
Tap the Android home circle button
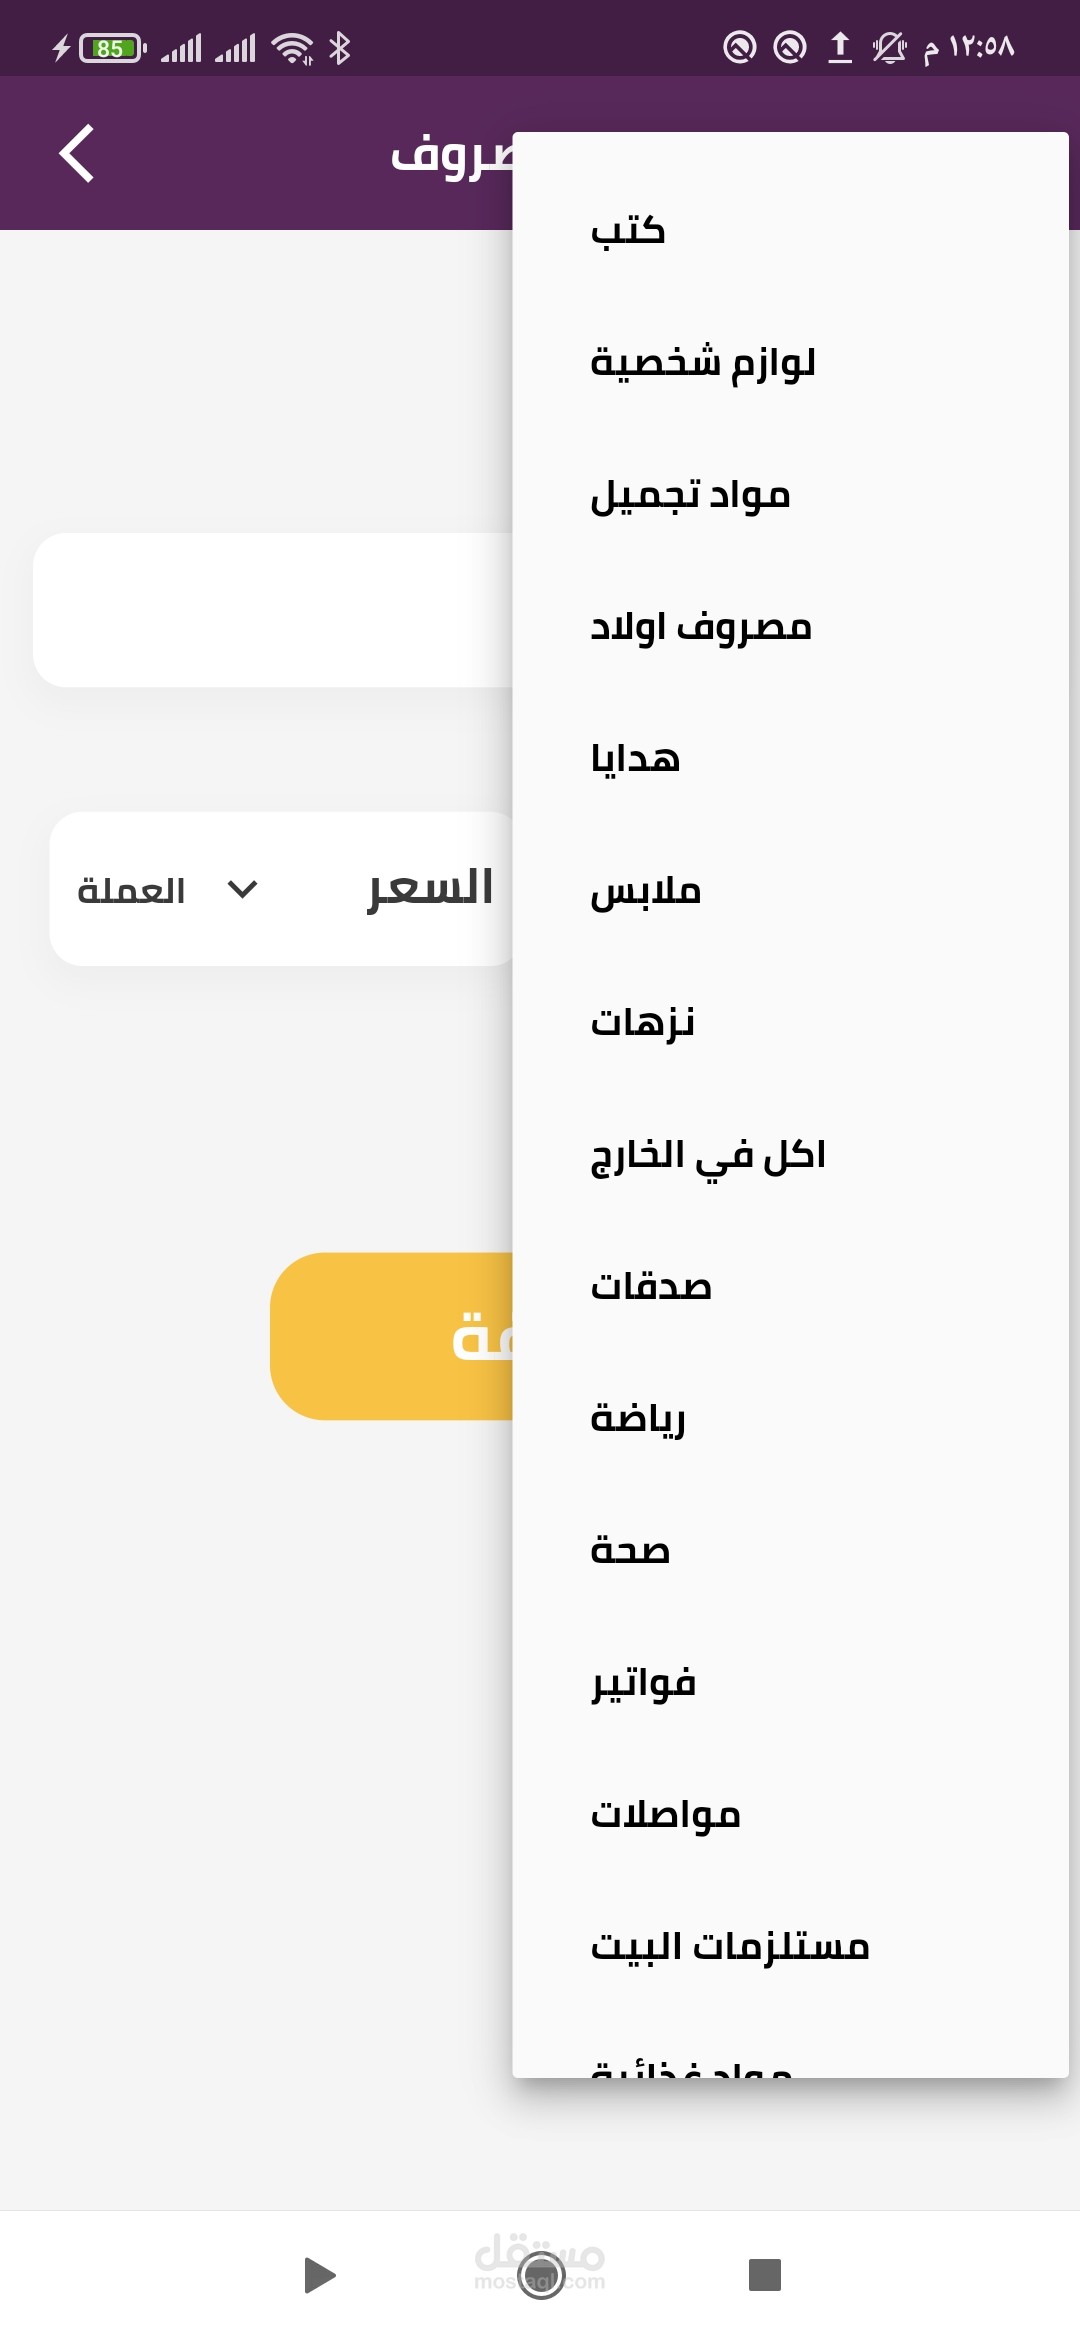541,2275
